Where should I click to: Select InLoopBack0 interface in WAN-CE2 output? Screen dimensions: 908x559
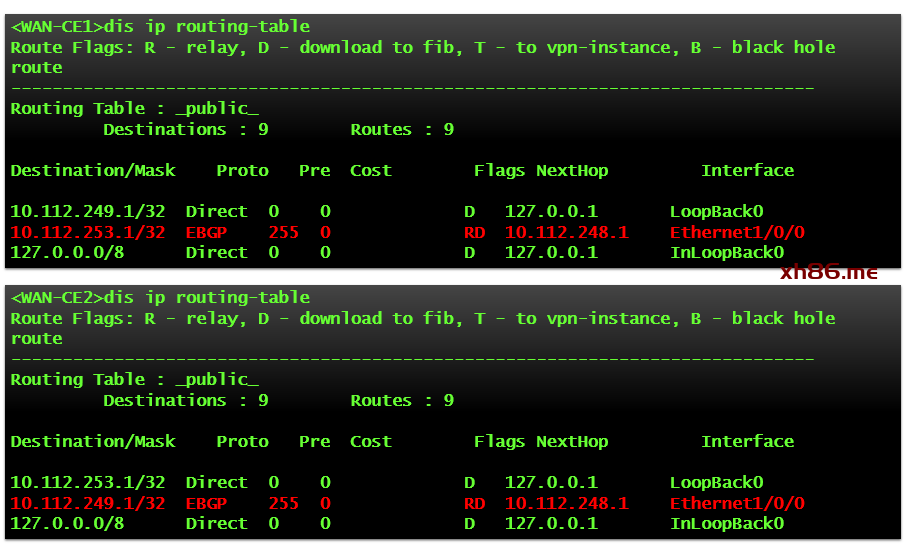[x=726, y=524]
